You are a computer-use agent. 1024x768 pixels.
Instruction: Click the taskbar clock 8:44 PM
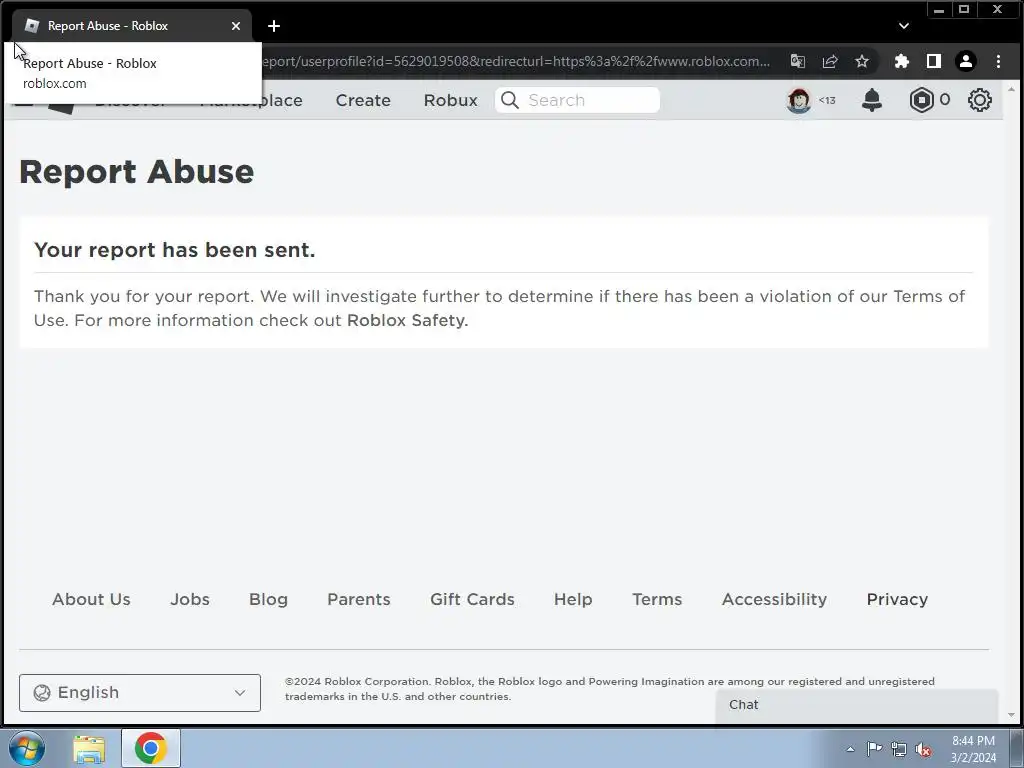(973, 741)
